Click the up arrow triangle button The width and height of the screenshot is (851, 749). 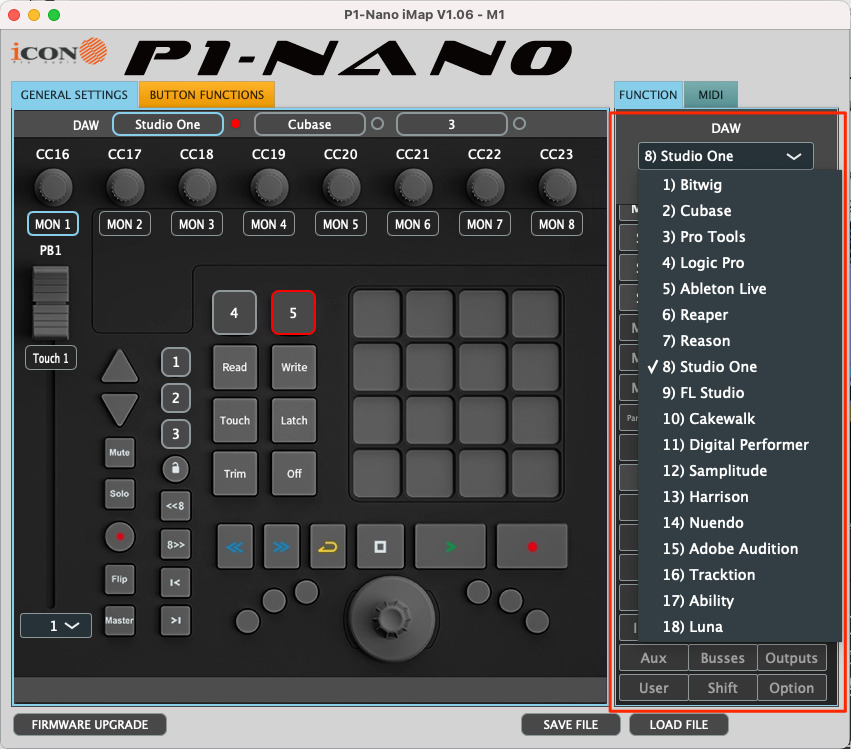coord(119,366)
